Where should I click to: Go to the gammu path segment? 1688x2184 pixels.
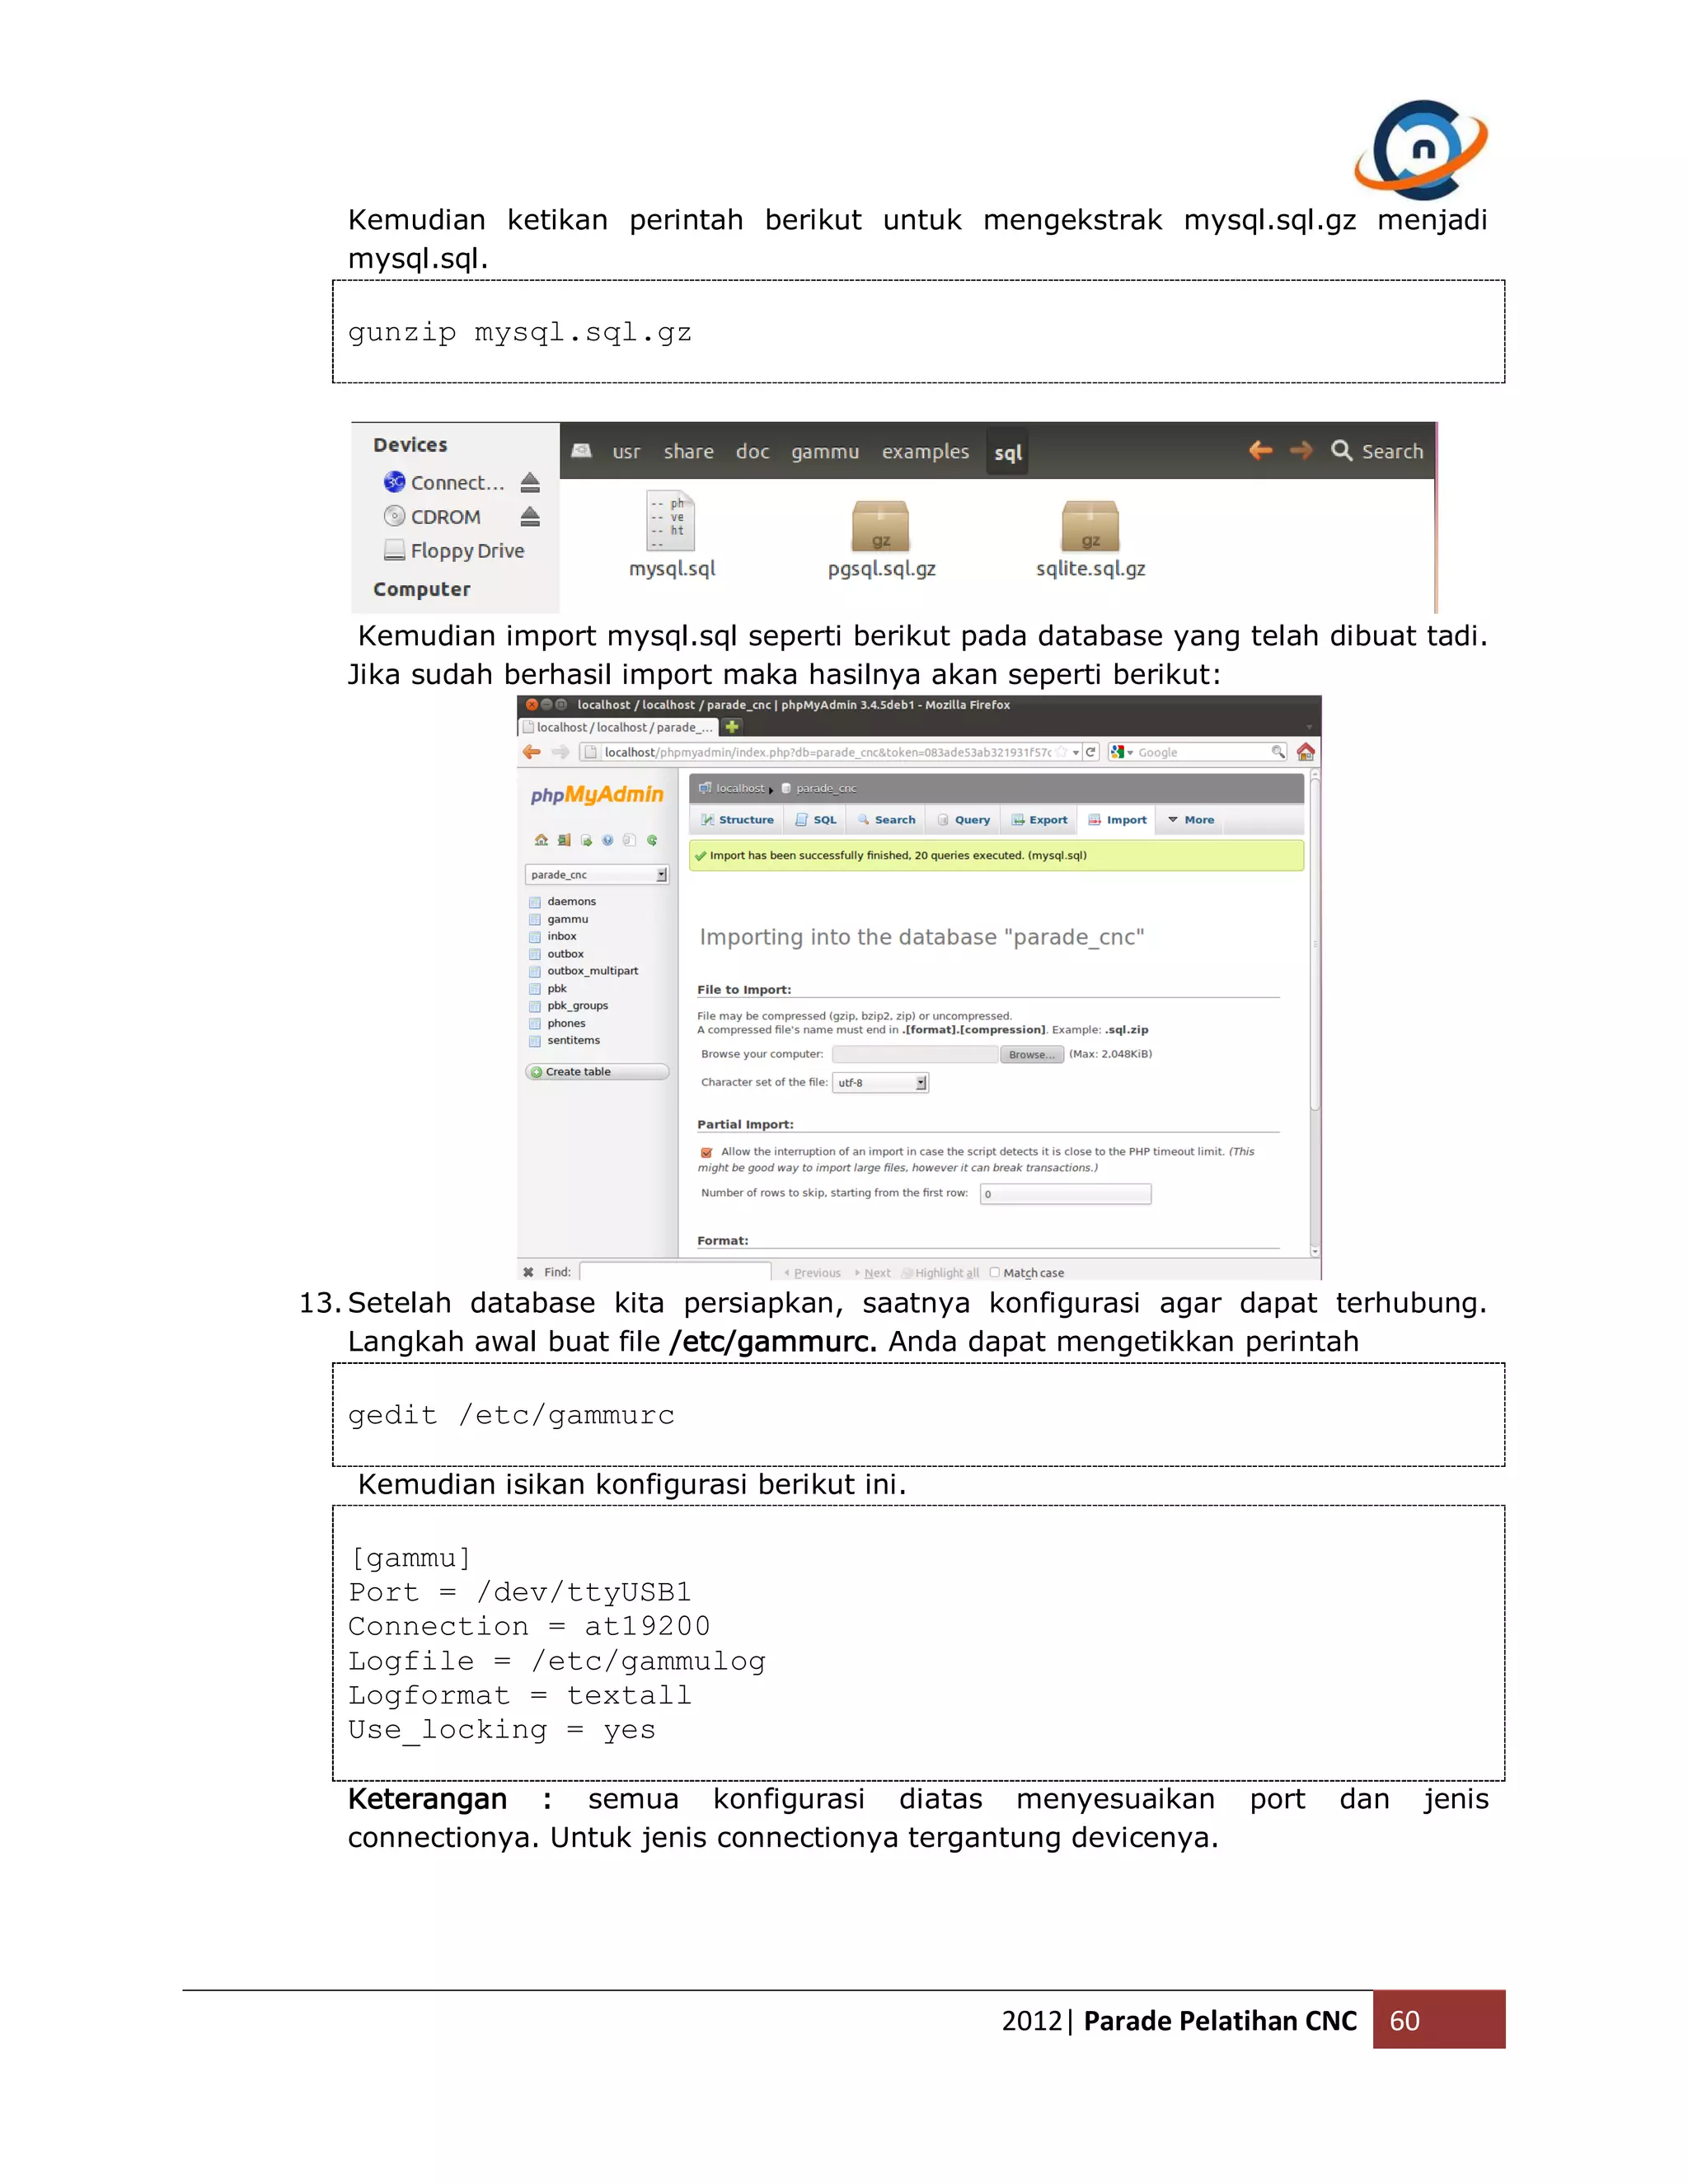(x=825, y=452)
